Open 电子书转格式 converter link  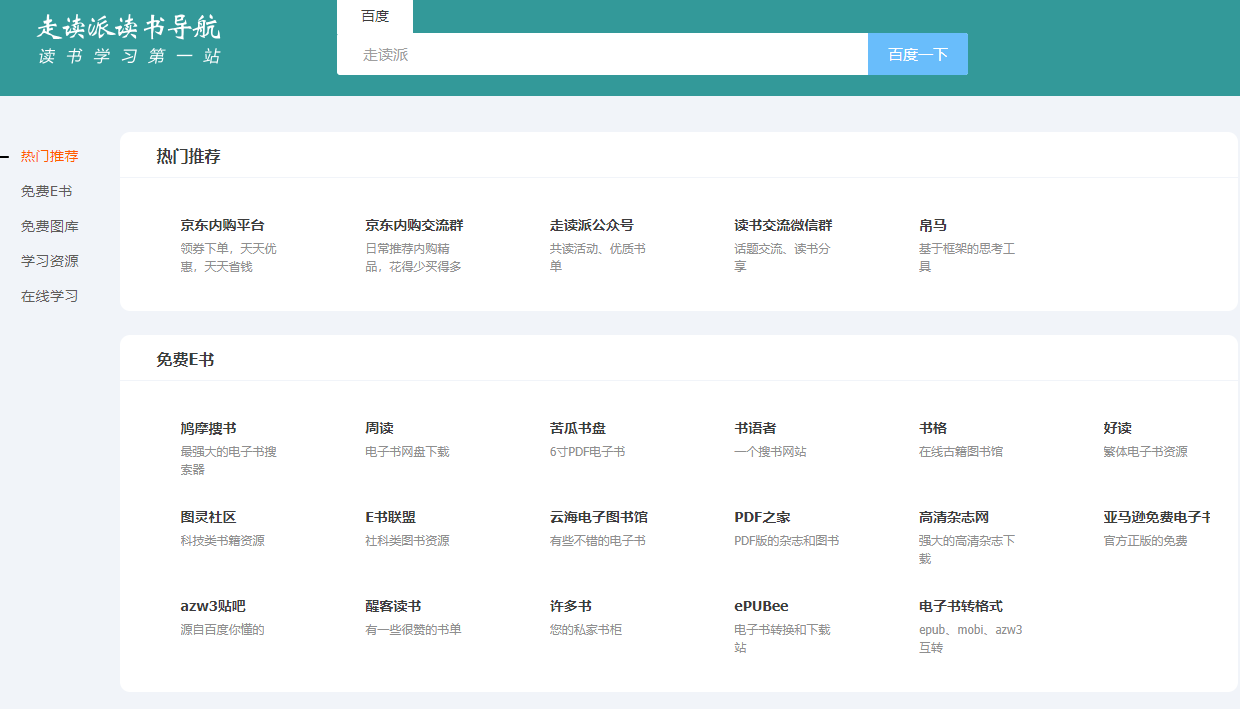tap(960, 606)
